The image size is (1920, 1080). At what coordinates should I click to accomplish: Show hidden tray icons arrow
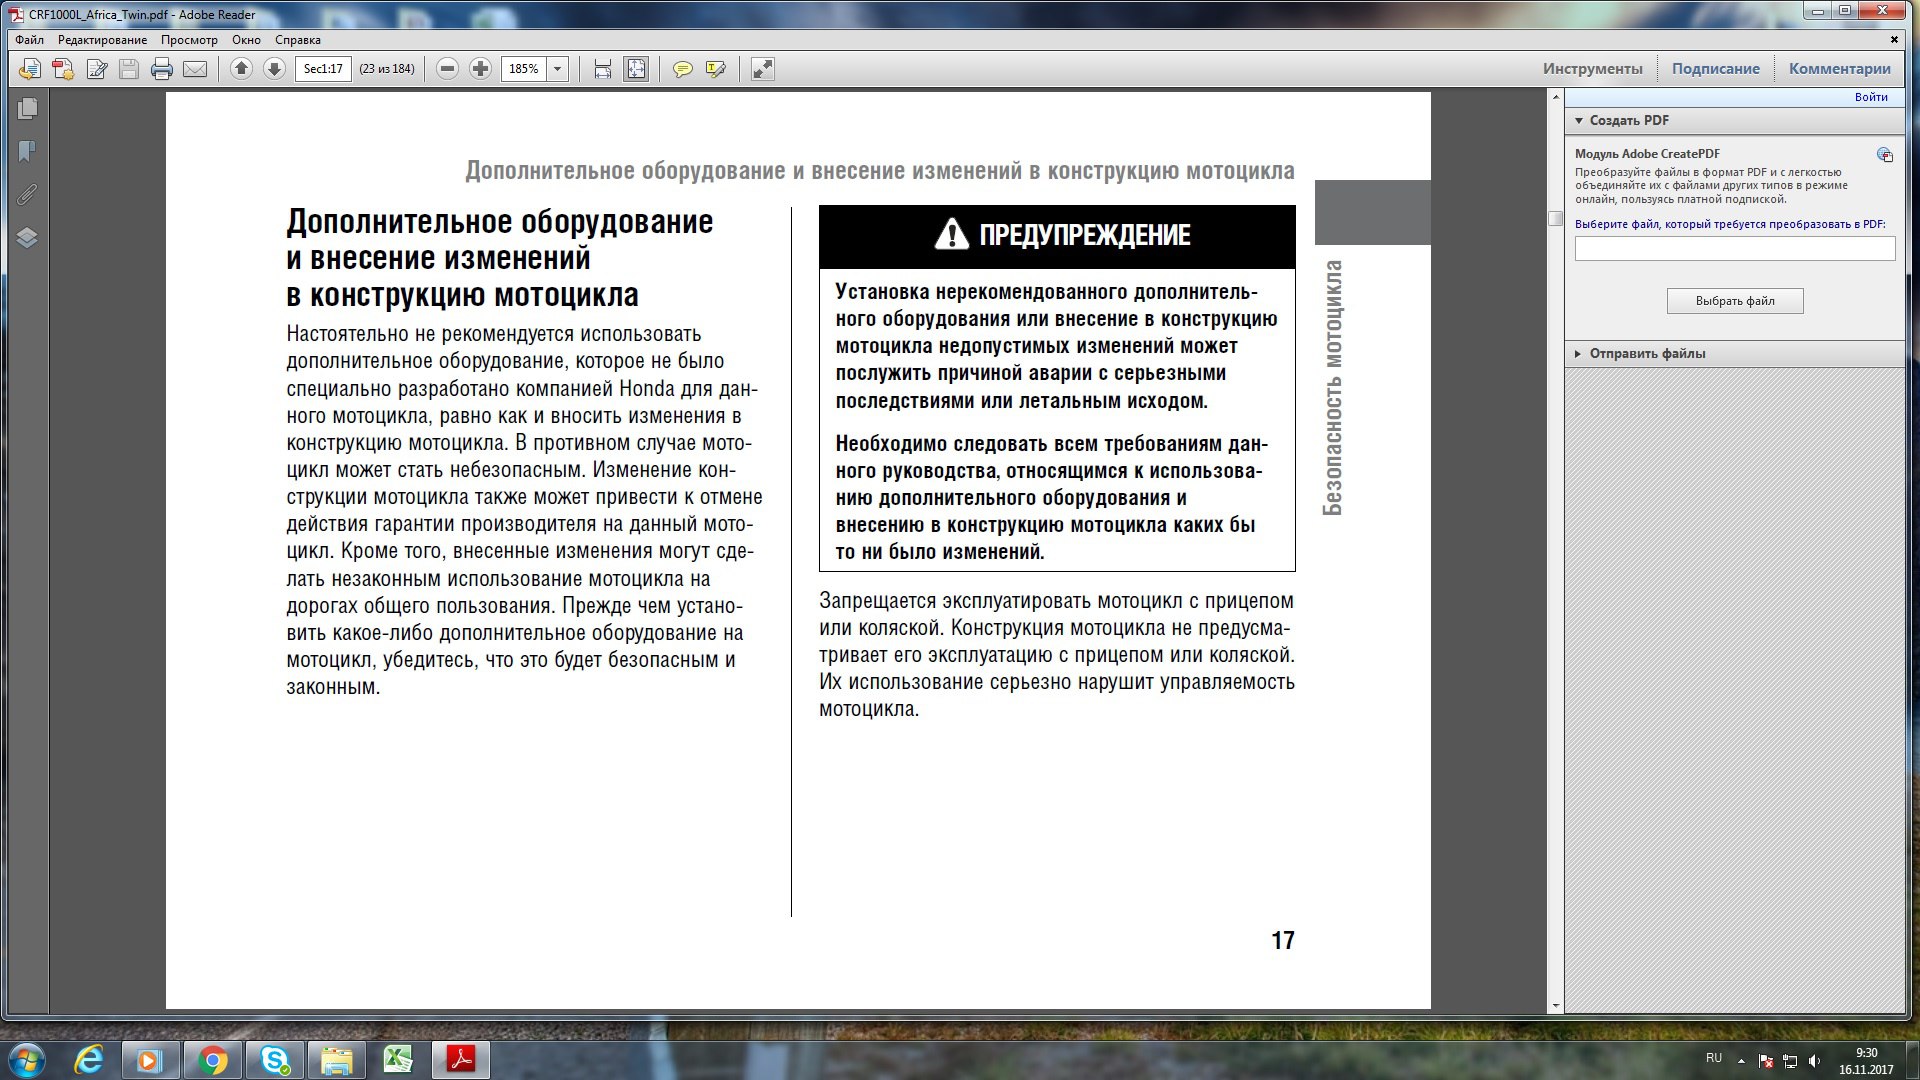(x=1742, y=1060)
